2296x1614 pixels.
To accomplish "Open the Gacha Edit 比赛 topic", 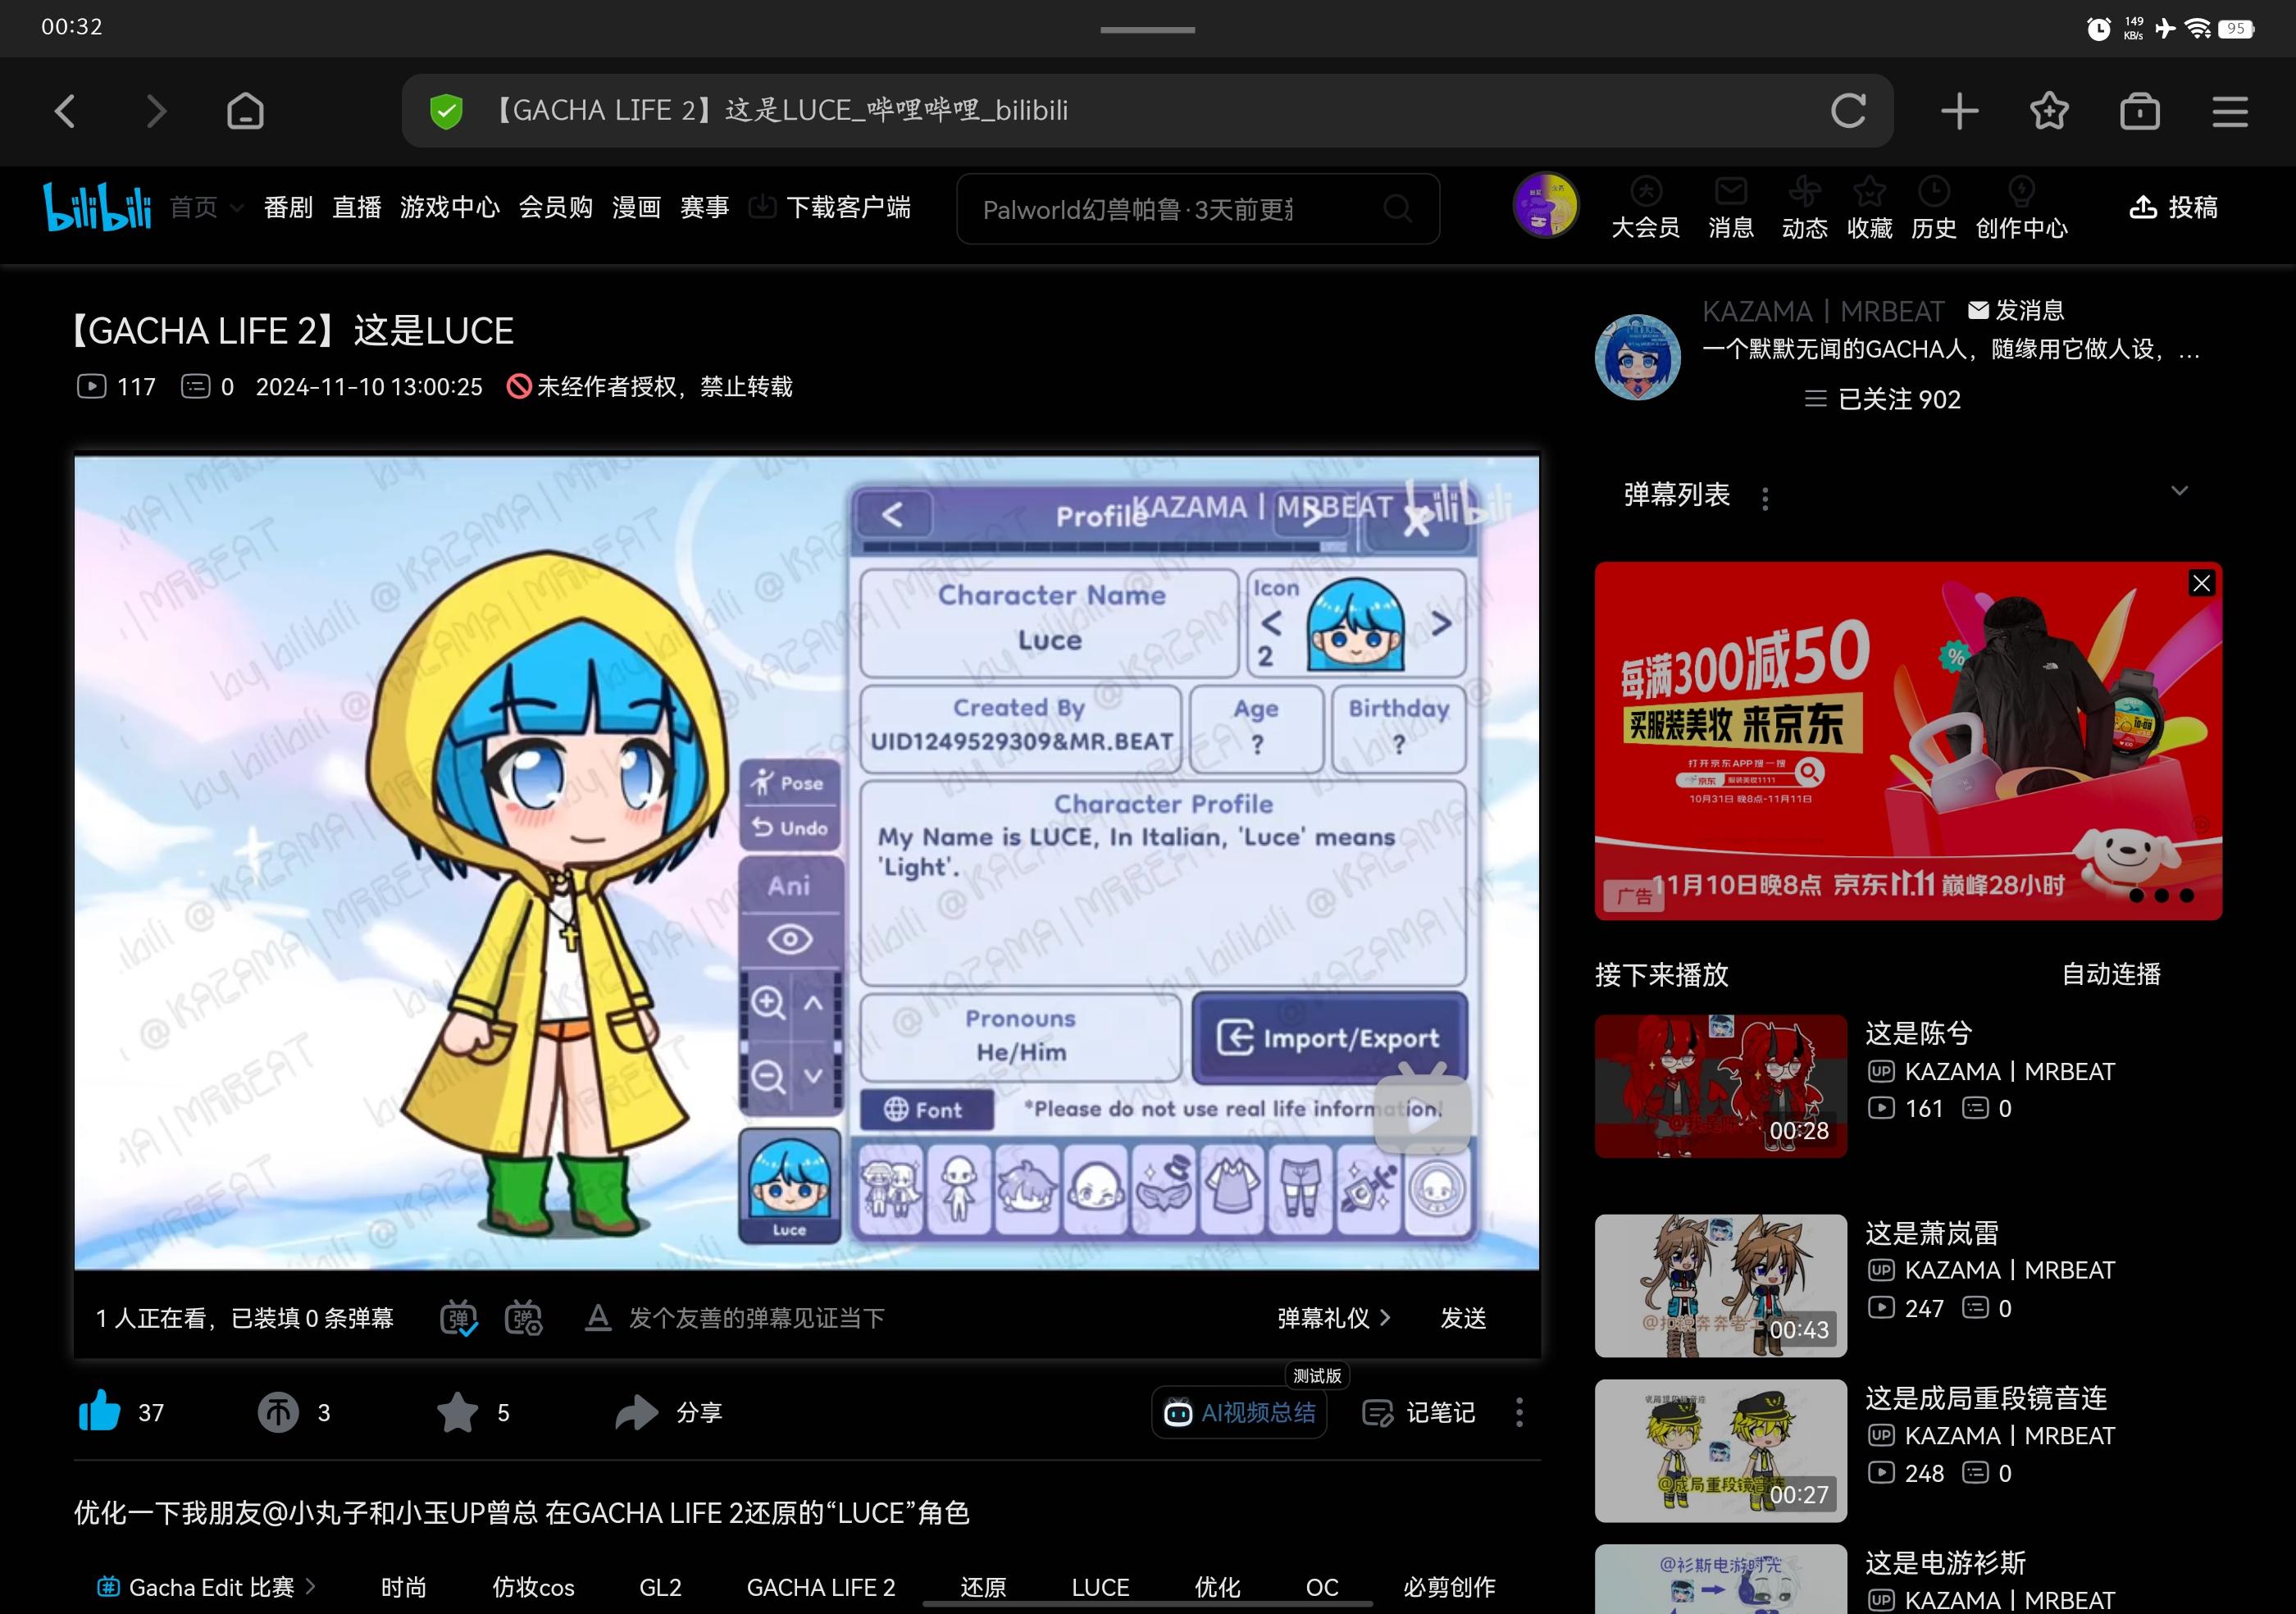I will [206, 1587].
